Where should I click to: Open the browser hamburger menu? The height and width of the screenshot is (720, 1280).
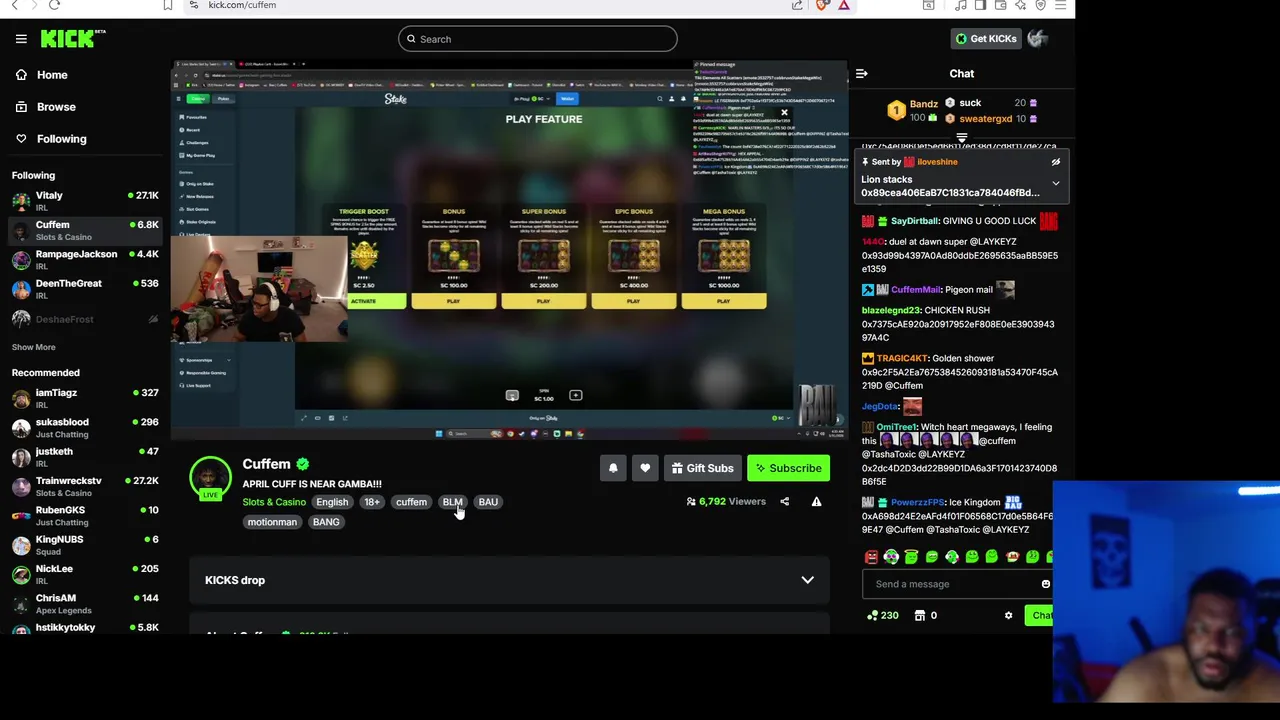pos(1060,5)
